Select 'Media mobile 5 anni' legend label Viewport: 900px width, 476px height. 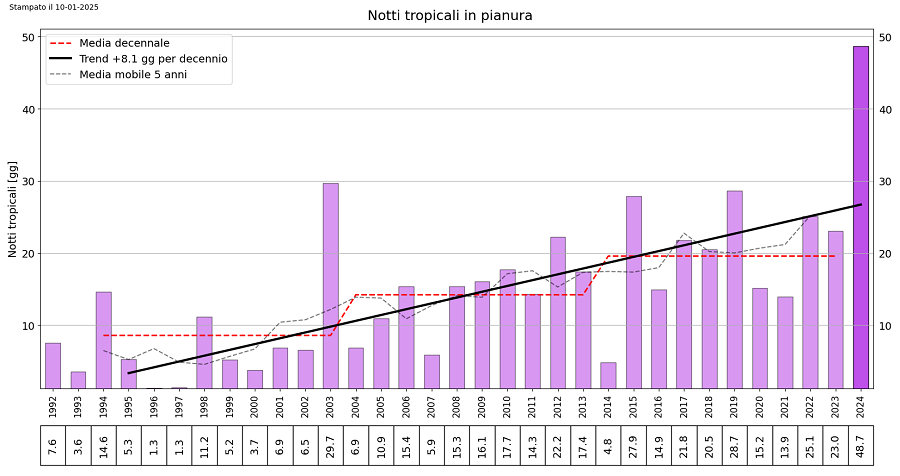pos(133,74)
